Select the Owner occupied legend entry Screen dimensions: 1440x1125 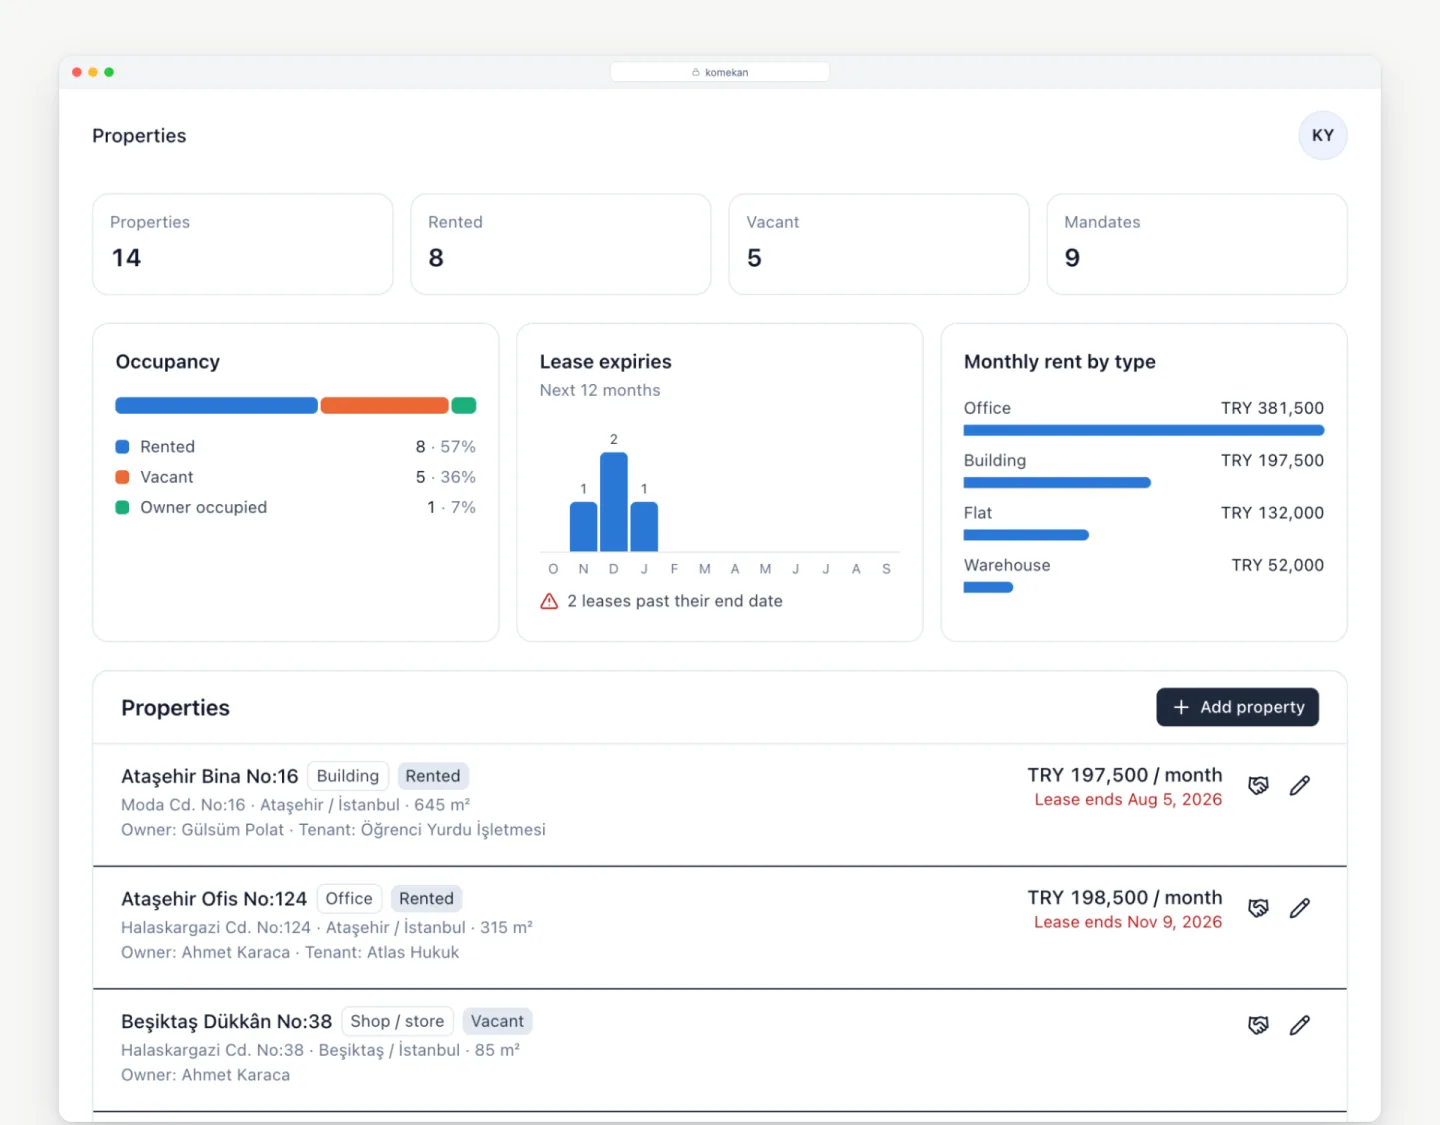[295, 507]
